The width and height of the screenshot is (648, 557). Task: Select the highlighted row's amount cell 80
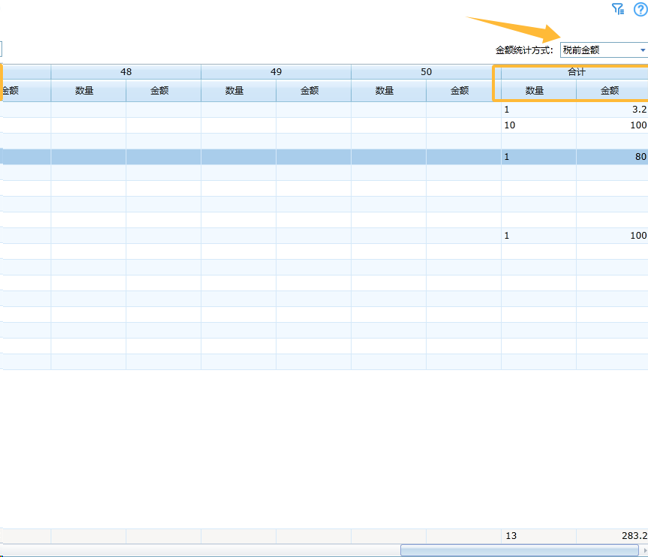click(612, 157)
